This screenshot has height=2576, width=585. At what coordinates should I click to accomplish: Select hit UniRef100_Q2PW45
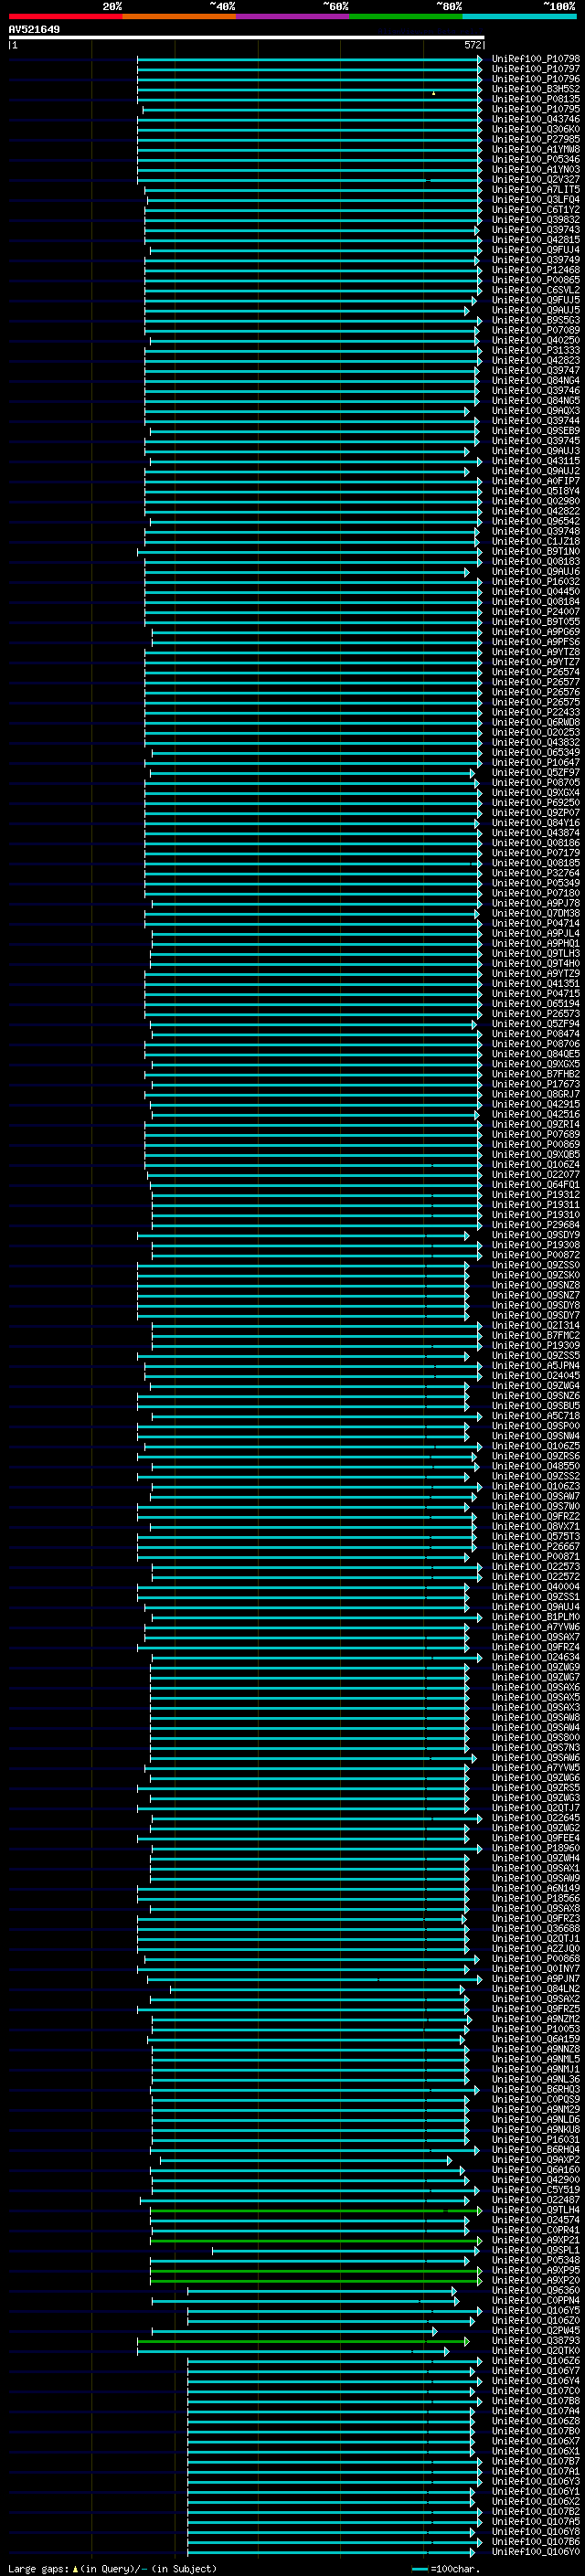point(536,2330)
